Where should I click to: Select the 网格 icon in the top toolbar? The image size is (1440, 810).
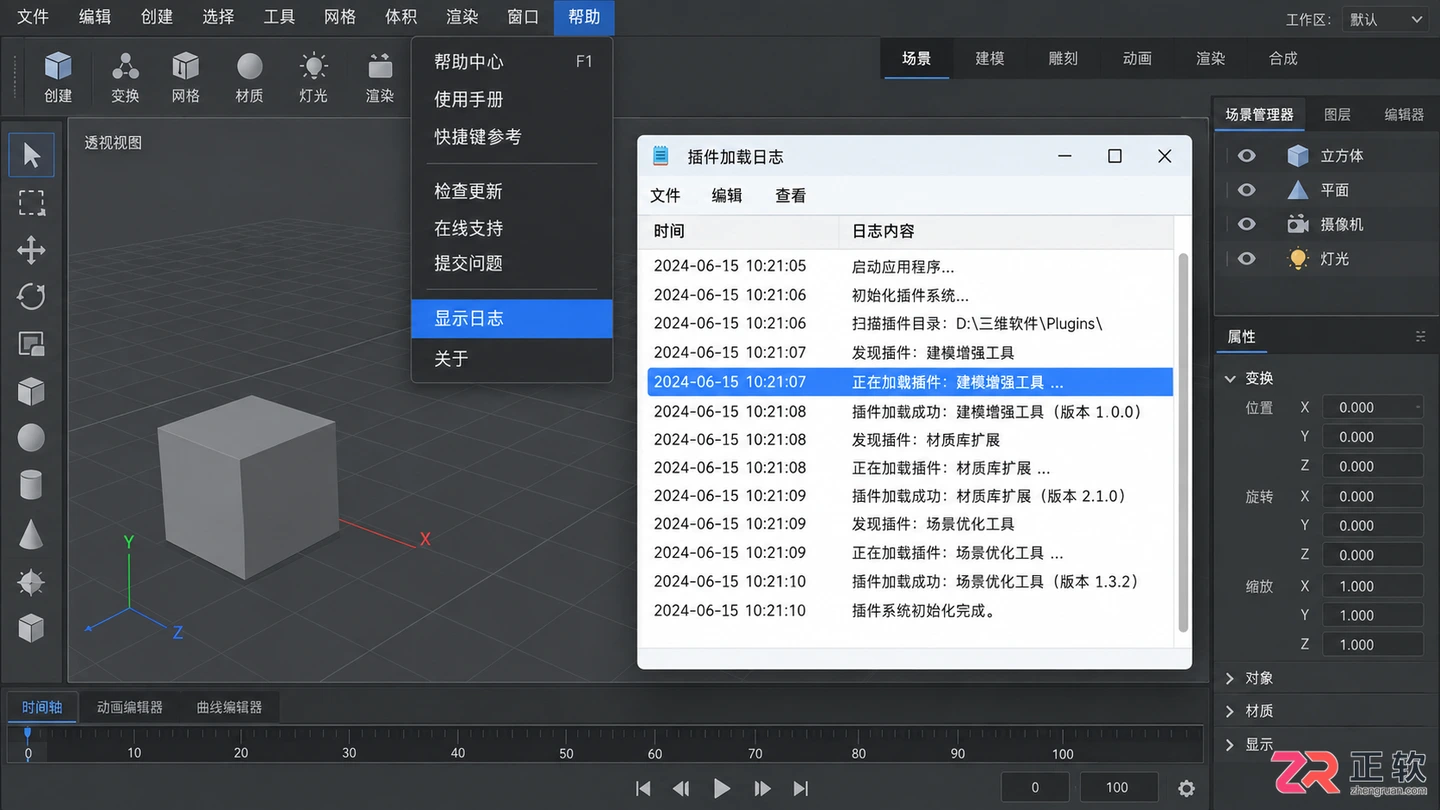point(185,68)
